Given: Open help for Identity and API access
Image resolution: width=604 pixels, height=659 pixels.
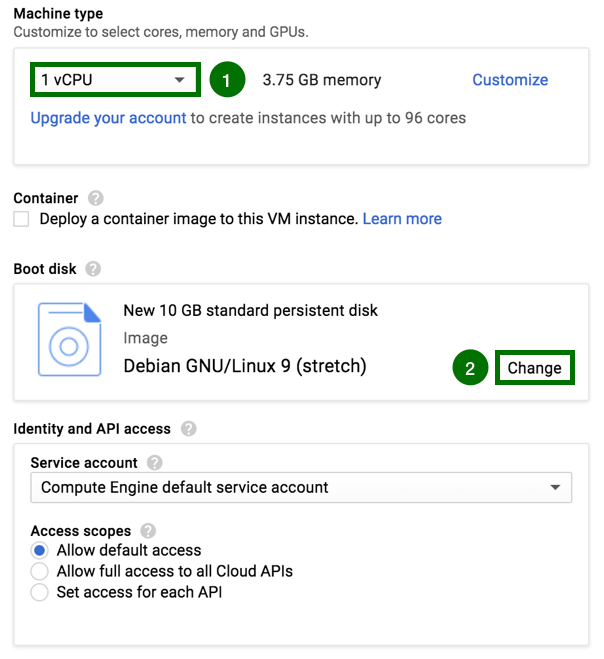Looking at the screenshot, I should [189, 429].
